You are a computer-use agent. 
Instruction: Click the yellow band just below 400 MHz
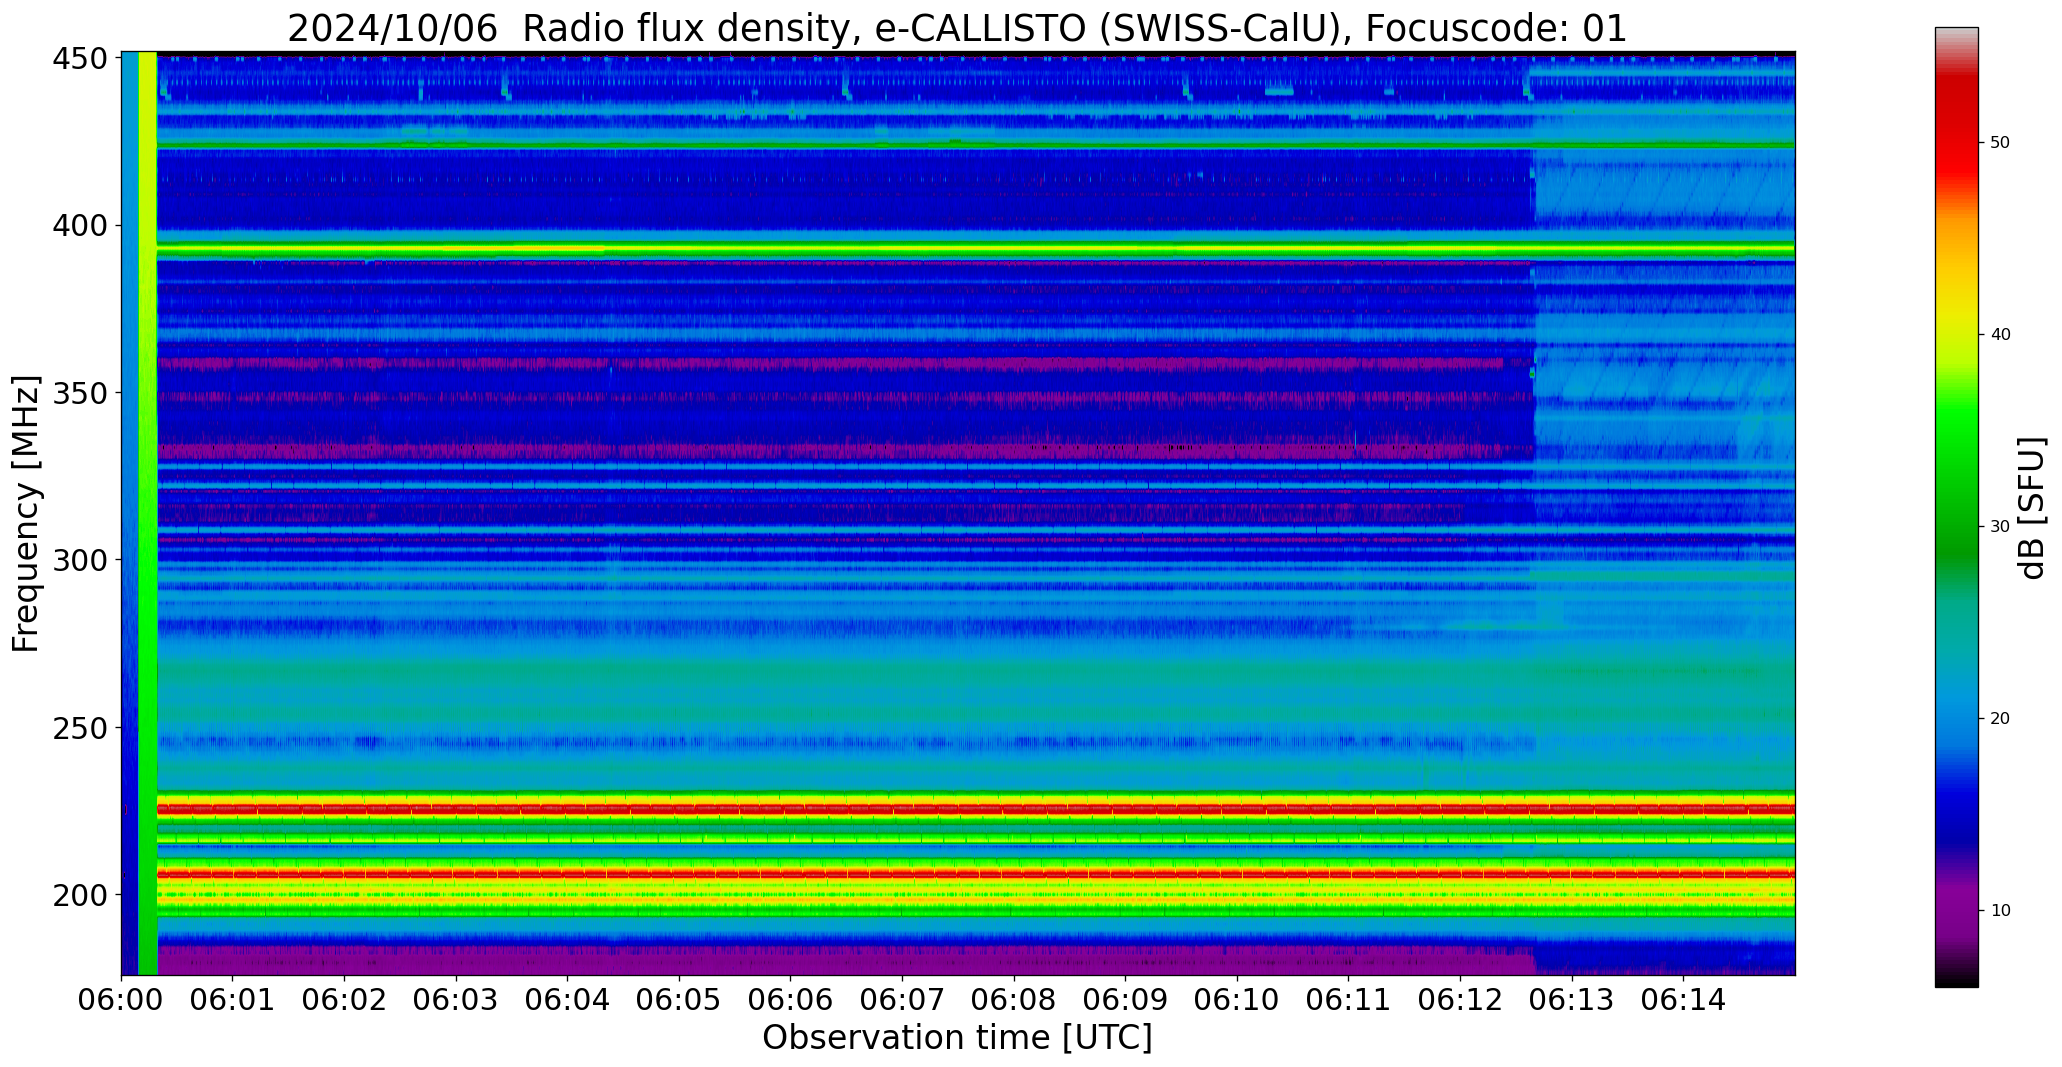pyautogui.click(x=976, y=249)
